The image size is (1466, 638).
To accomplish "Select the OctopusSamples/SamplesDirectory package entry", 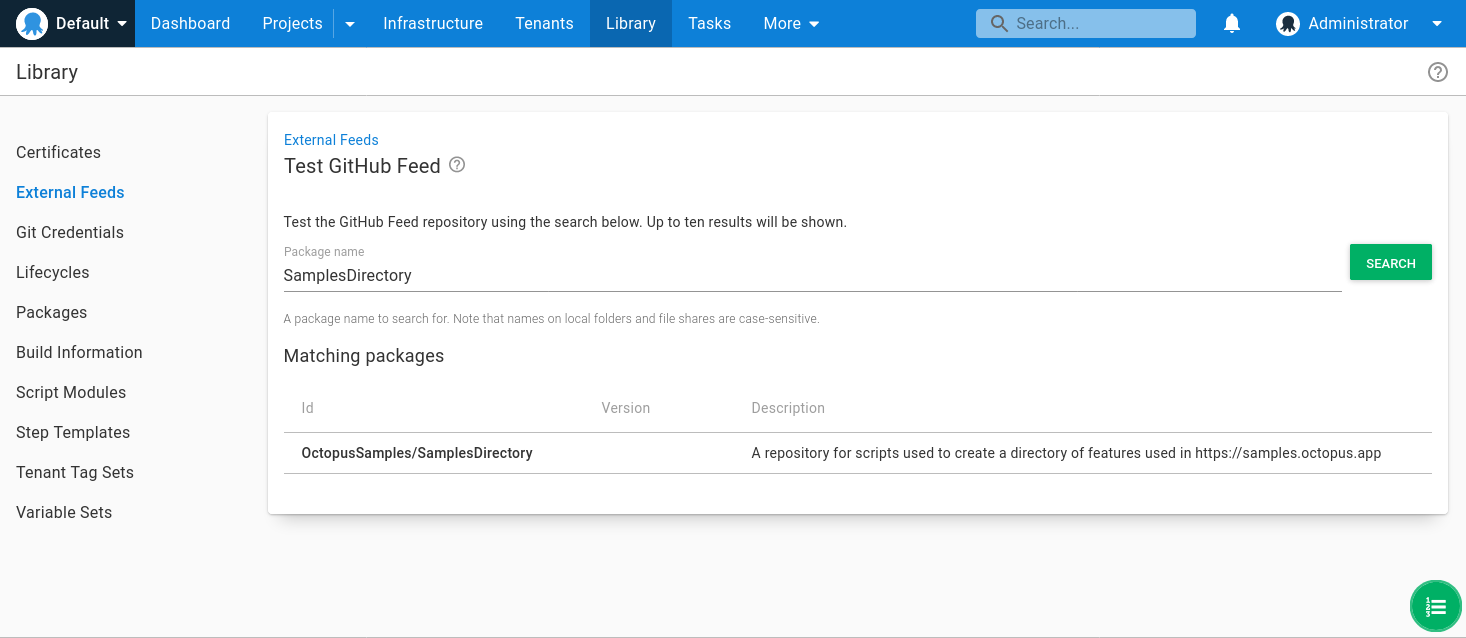I will [417, 452].
